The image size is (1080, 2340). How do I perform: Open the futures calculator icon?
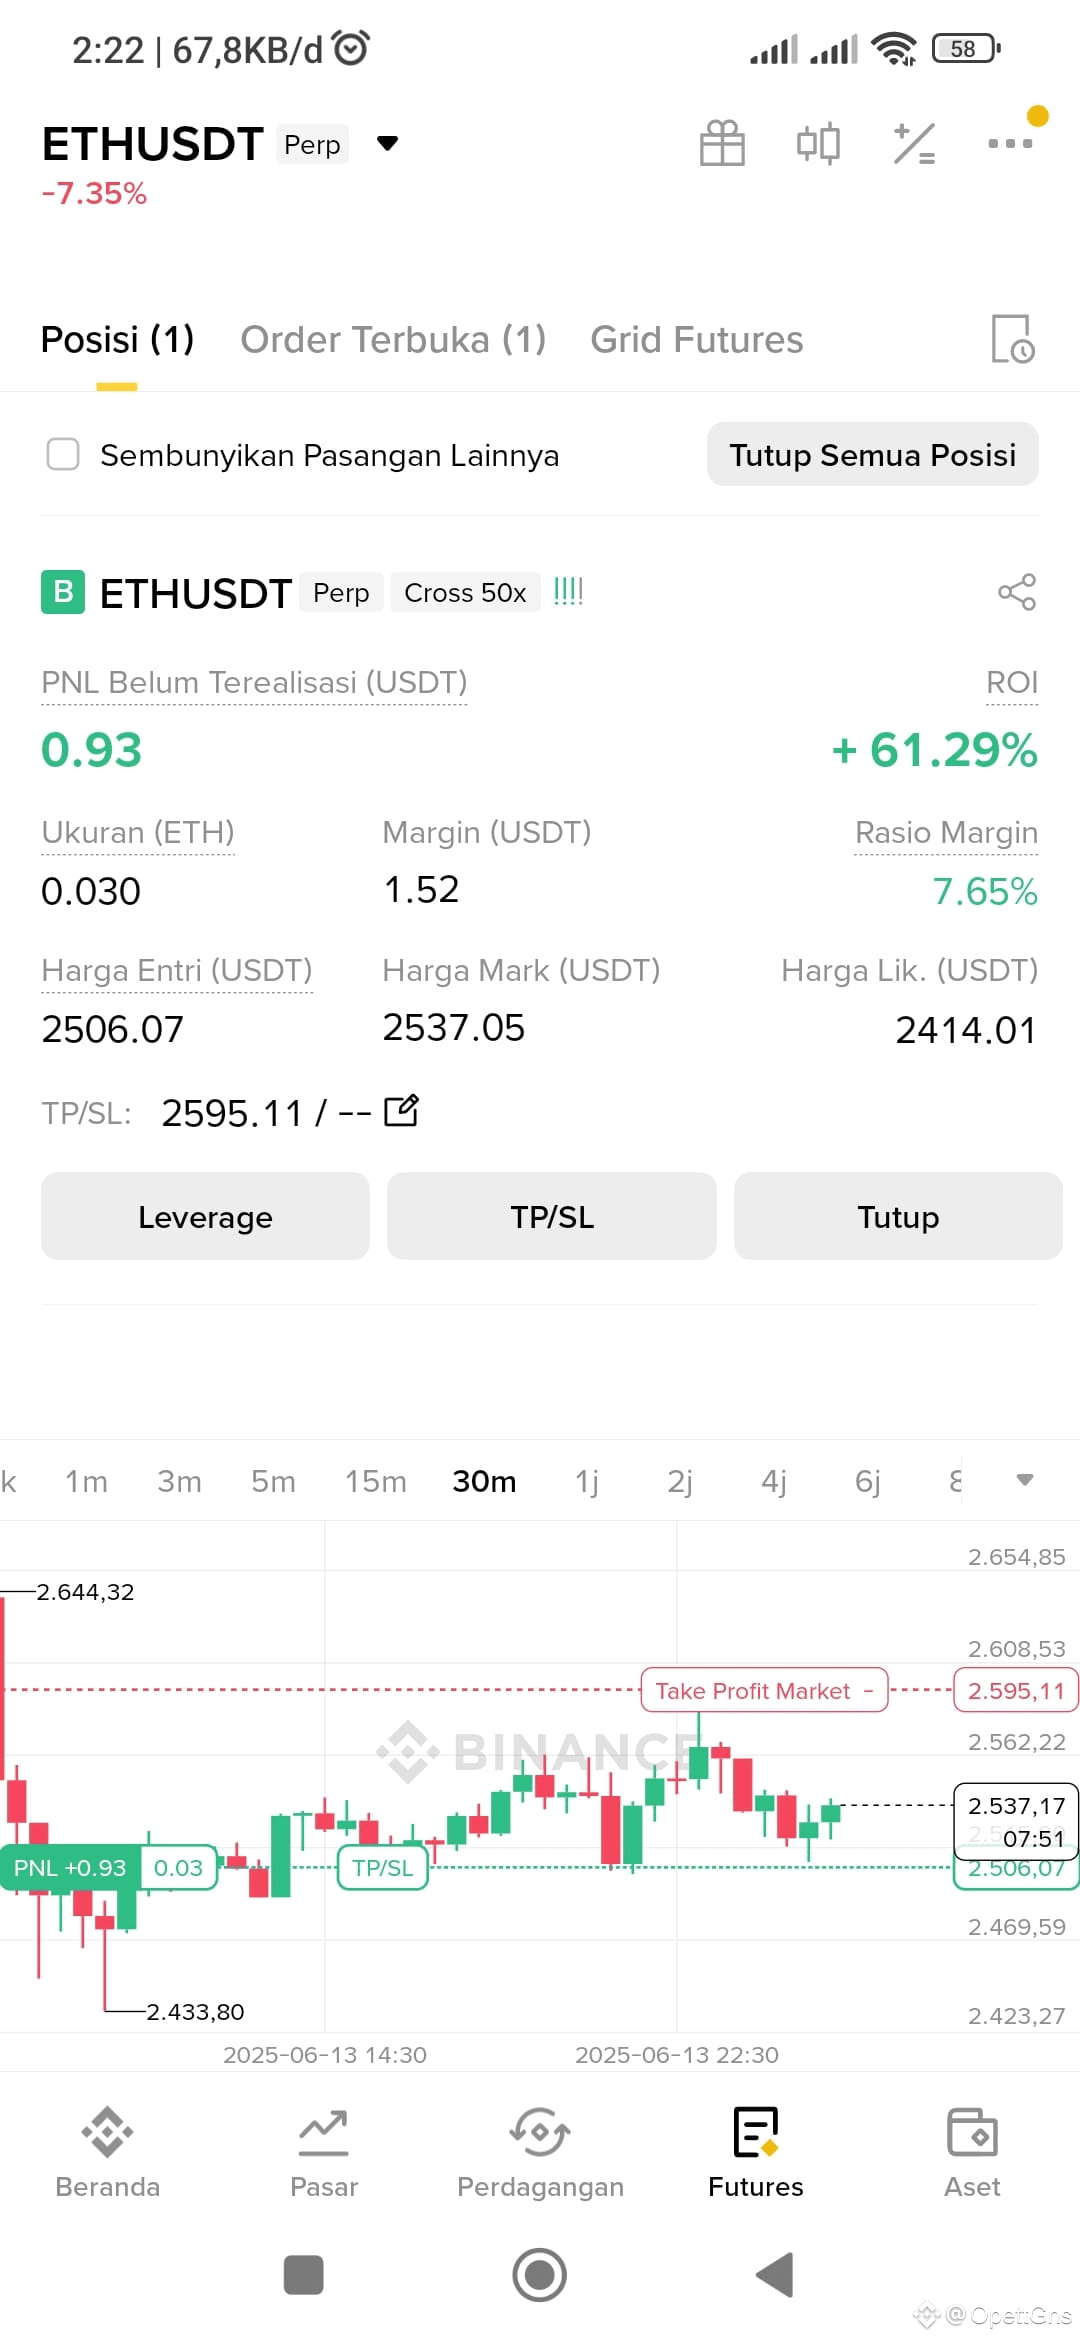click(x=914, y=143)
